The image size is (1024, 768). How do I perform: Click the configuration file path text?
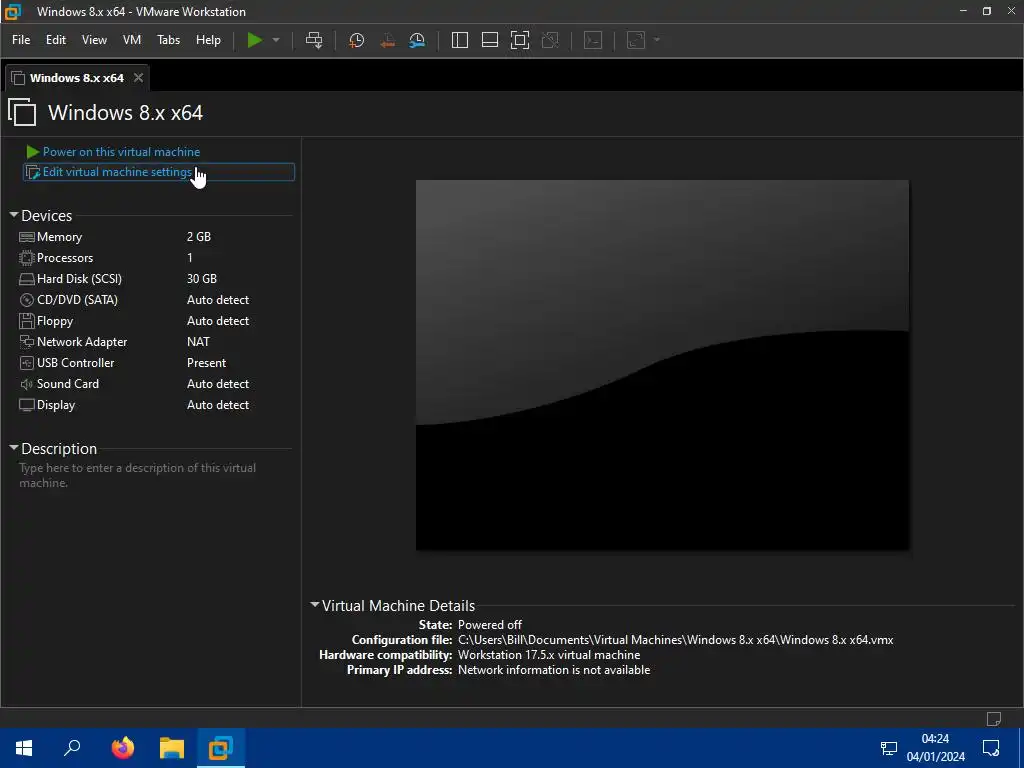click(675, 640)
